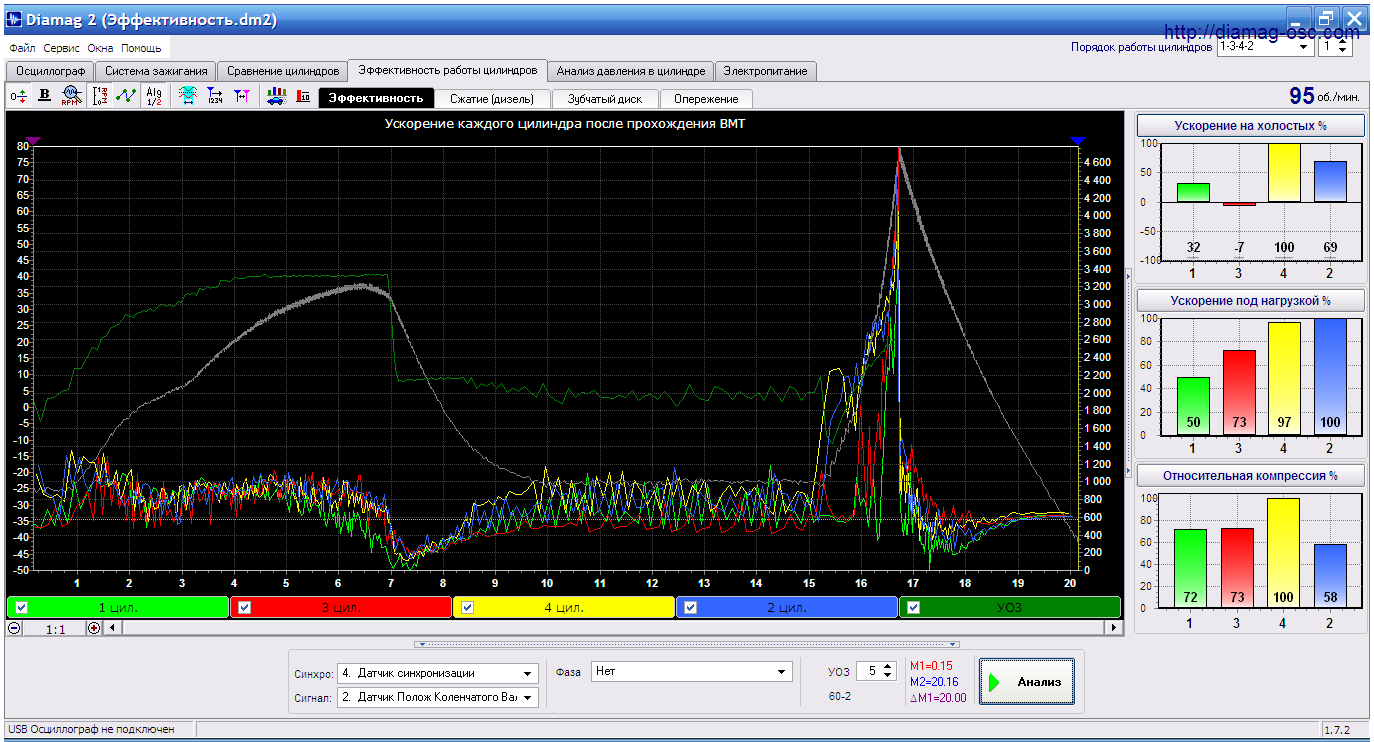This screenshot has width=1374, height=742.
Task: Click the RPM 1/0 scale icon
Action: pos(100,96)
